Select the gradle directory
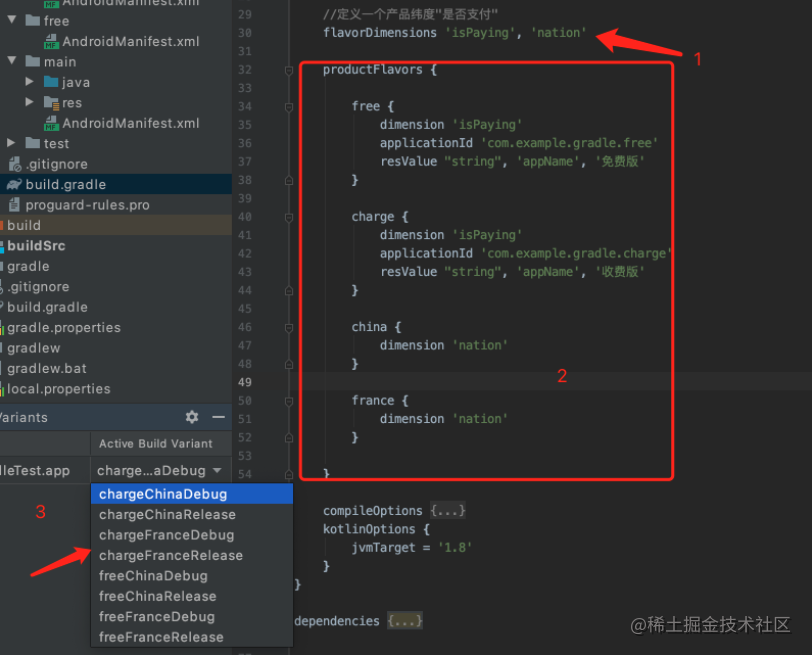Image resolution: width=812 pixels, height=655 pixels. (28, 266)
